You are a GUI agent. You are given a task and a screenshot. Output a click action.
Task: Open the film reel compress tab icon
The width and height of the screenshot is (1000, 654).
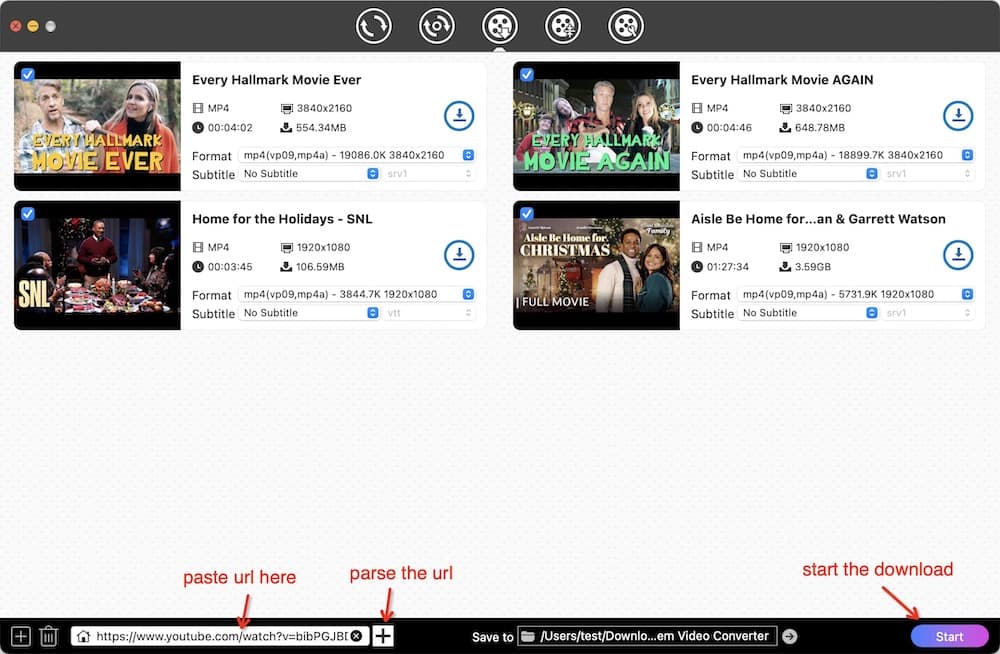click(x=562, y=26)
